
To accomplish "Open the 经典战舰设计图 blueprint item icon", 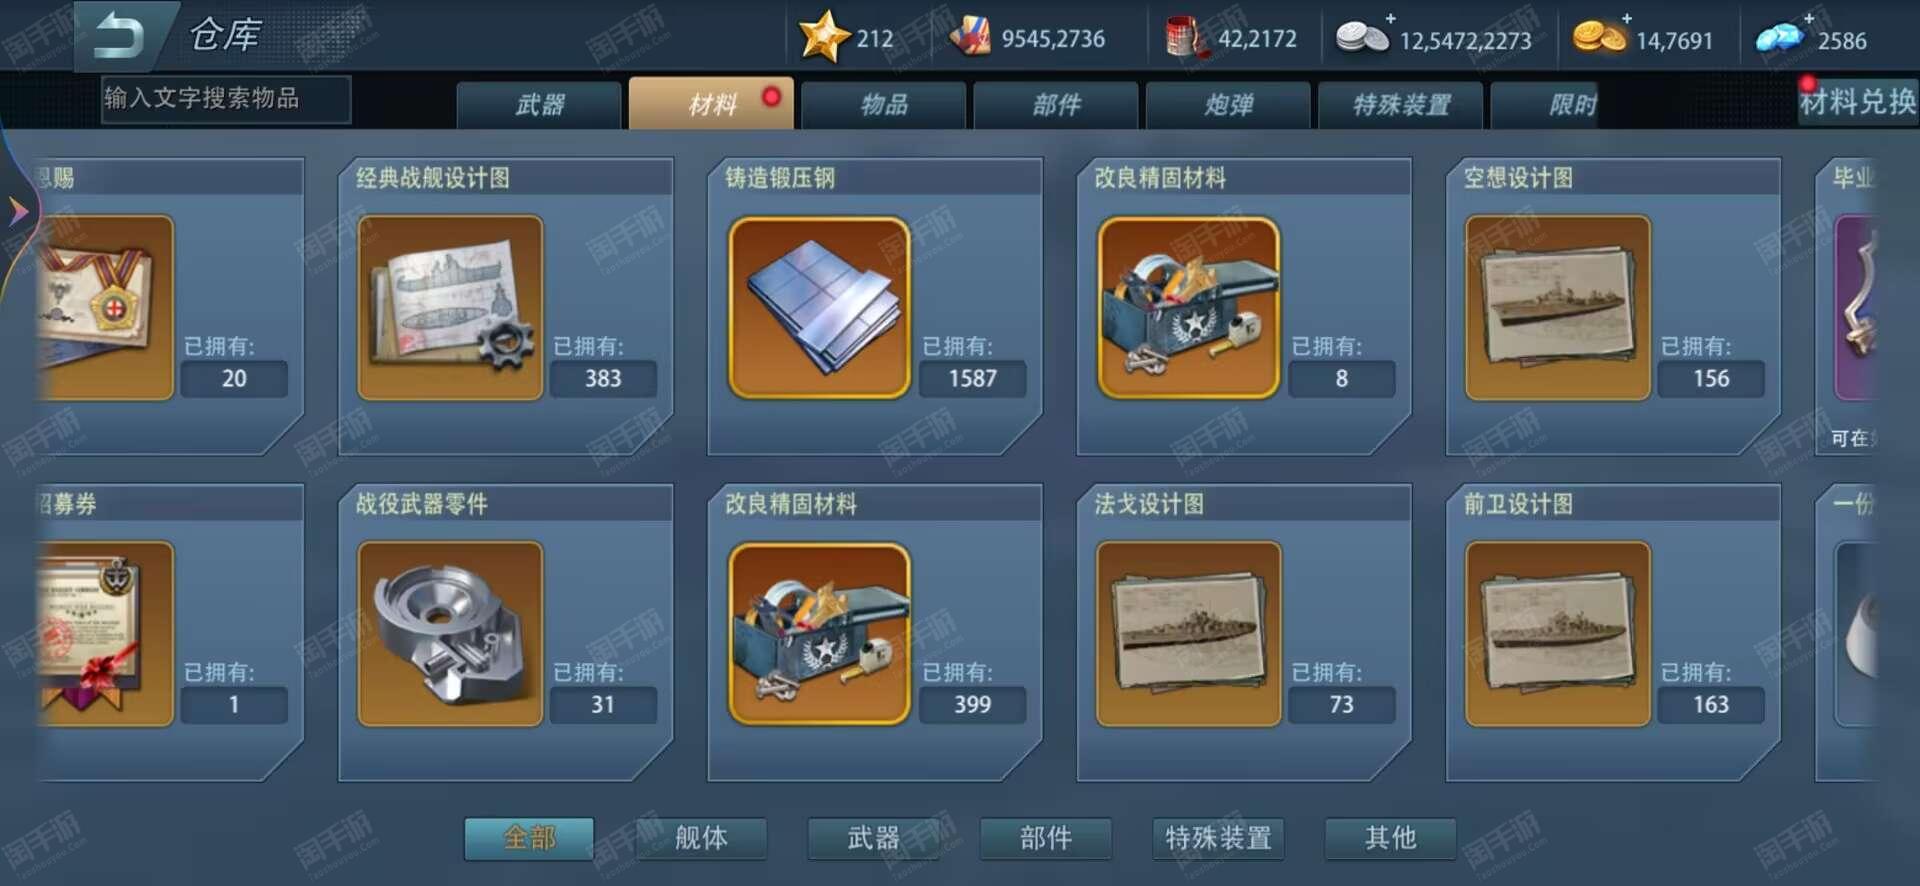I will [450, 308].
